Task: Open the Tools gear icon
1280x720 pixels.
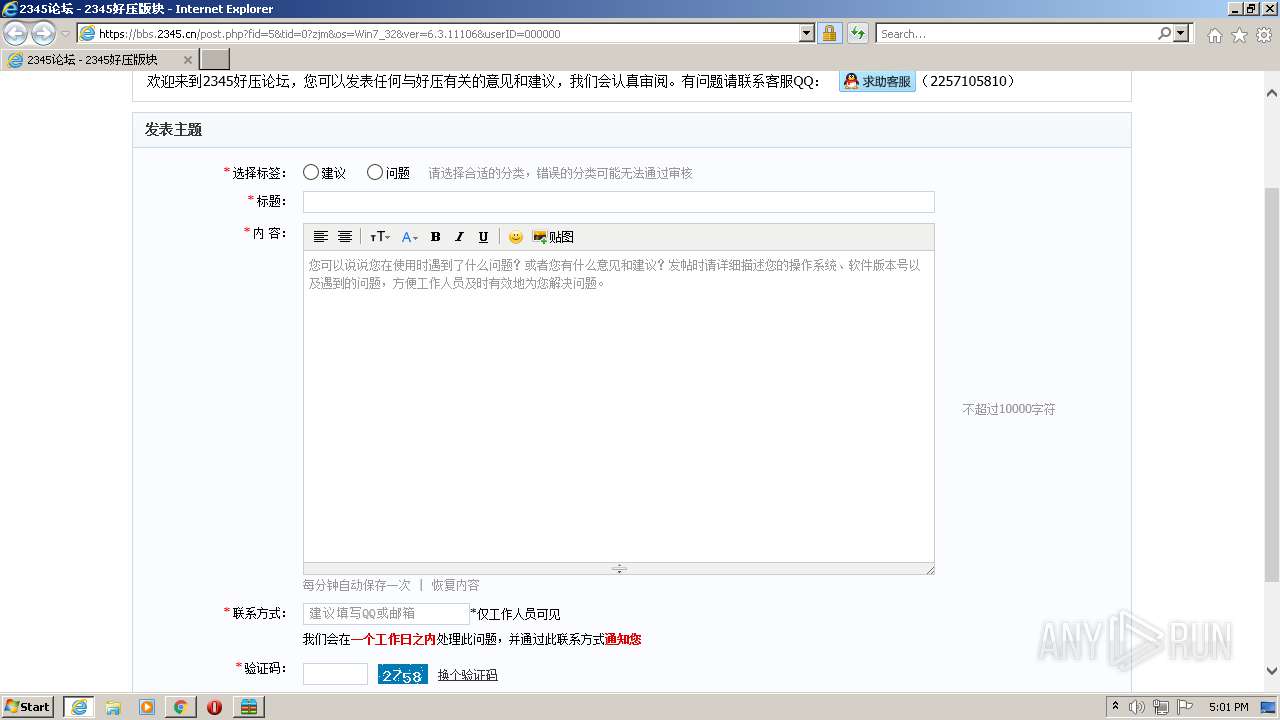Action: coord(1264,35)
